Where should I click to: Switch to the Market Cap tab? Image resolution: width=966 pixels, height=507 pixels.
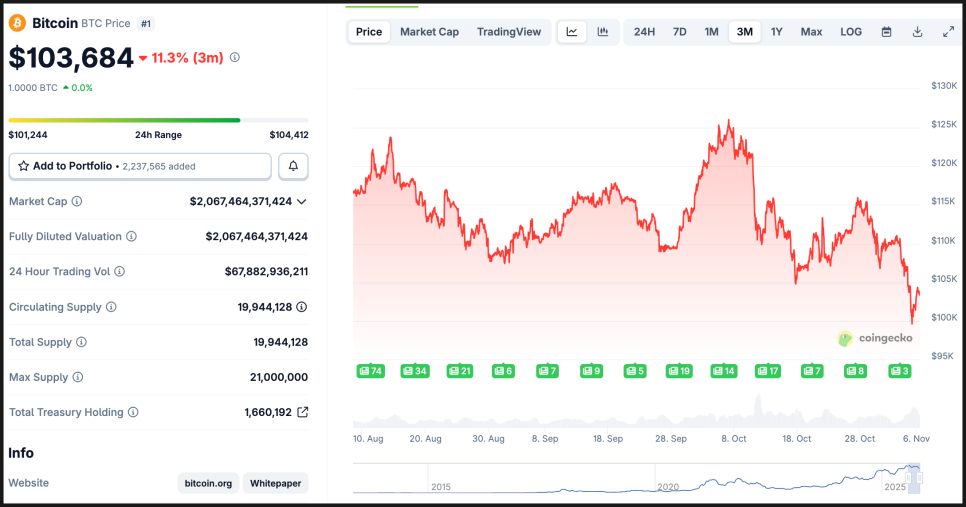click(x=429, y=32)
